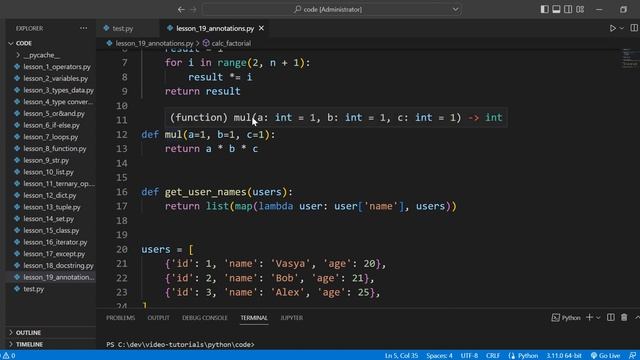Choose interpreter 3.11.0 64-bit
The image size is (640, 360).
564,356
